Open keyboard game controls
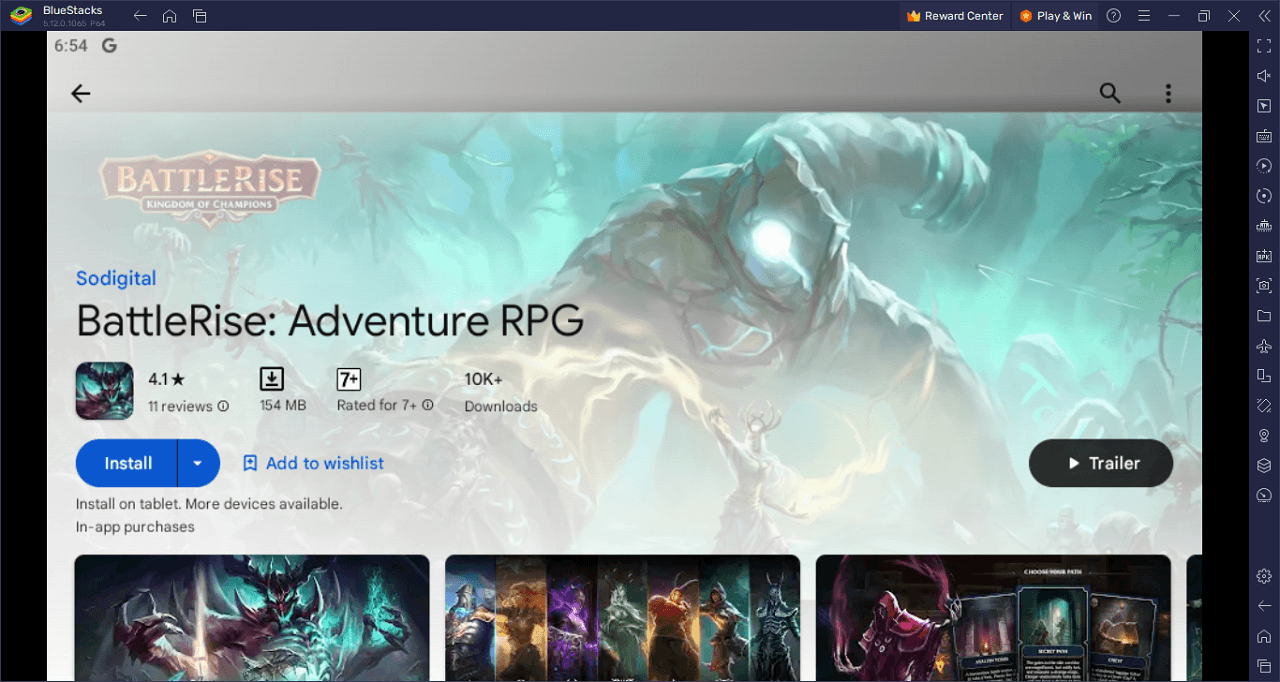 click(1264, 136)
